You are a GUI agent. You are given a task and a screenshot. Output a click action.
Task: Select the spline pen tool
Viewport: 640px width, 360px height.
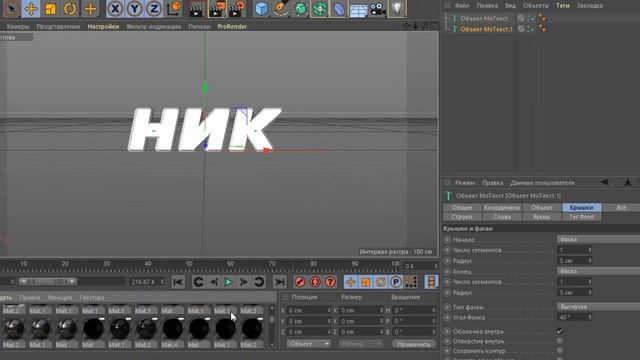click(x=281, y=8)
